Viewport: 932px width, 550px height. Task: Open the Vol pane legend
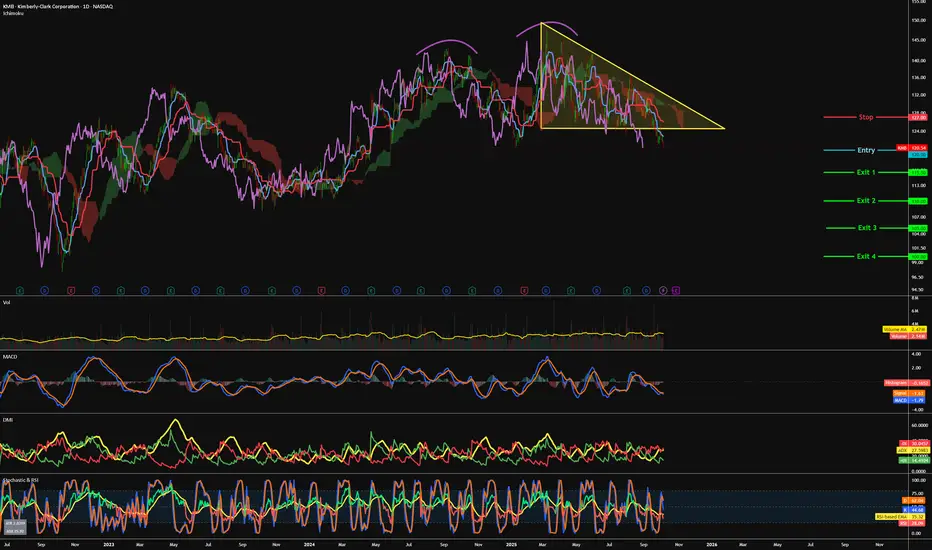(8, 301)
